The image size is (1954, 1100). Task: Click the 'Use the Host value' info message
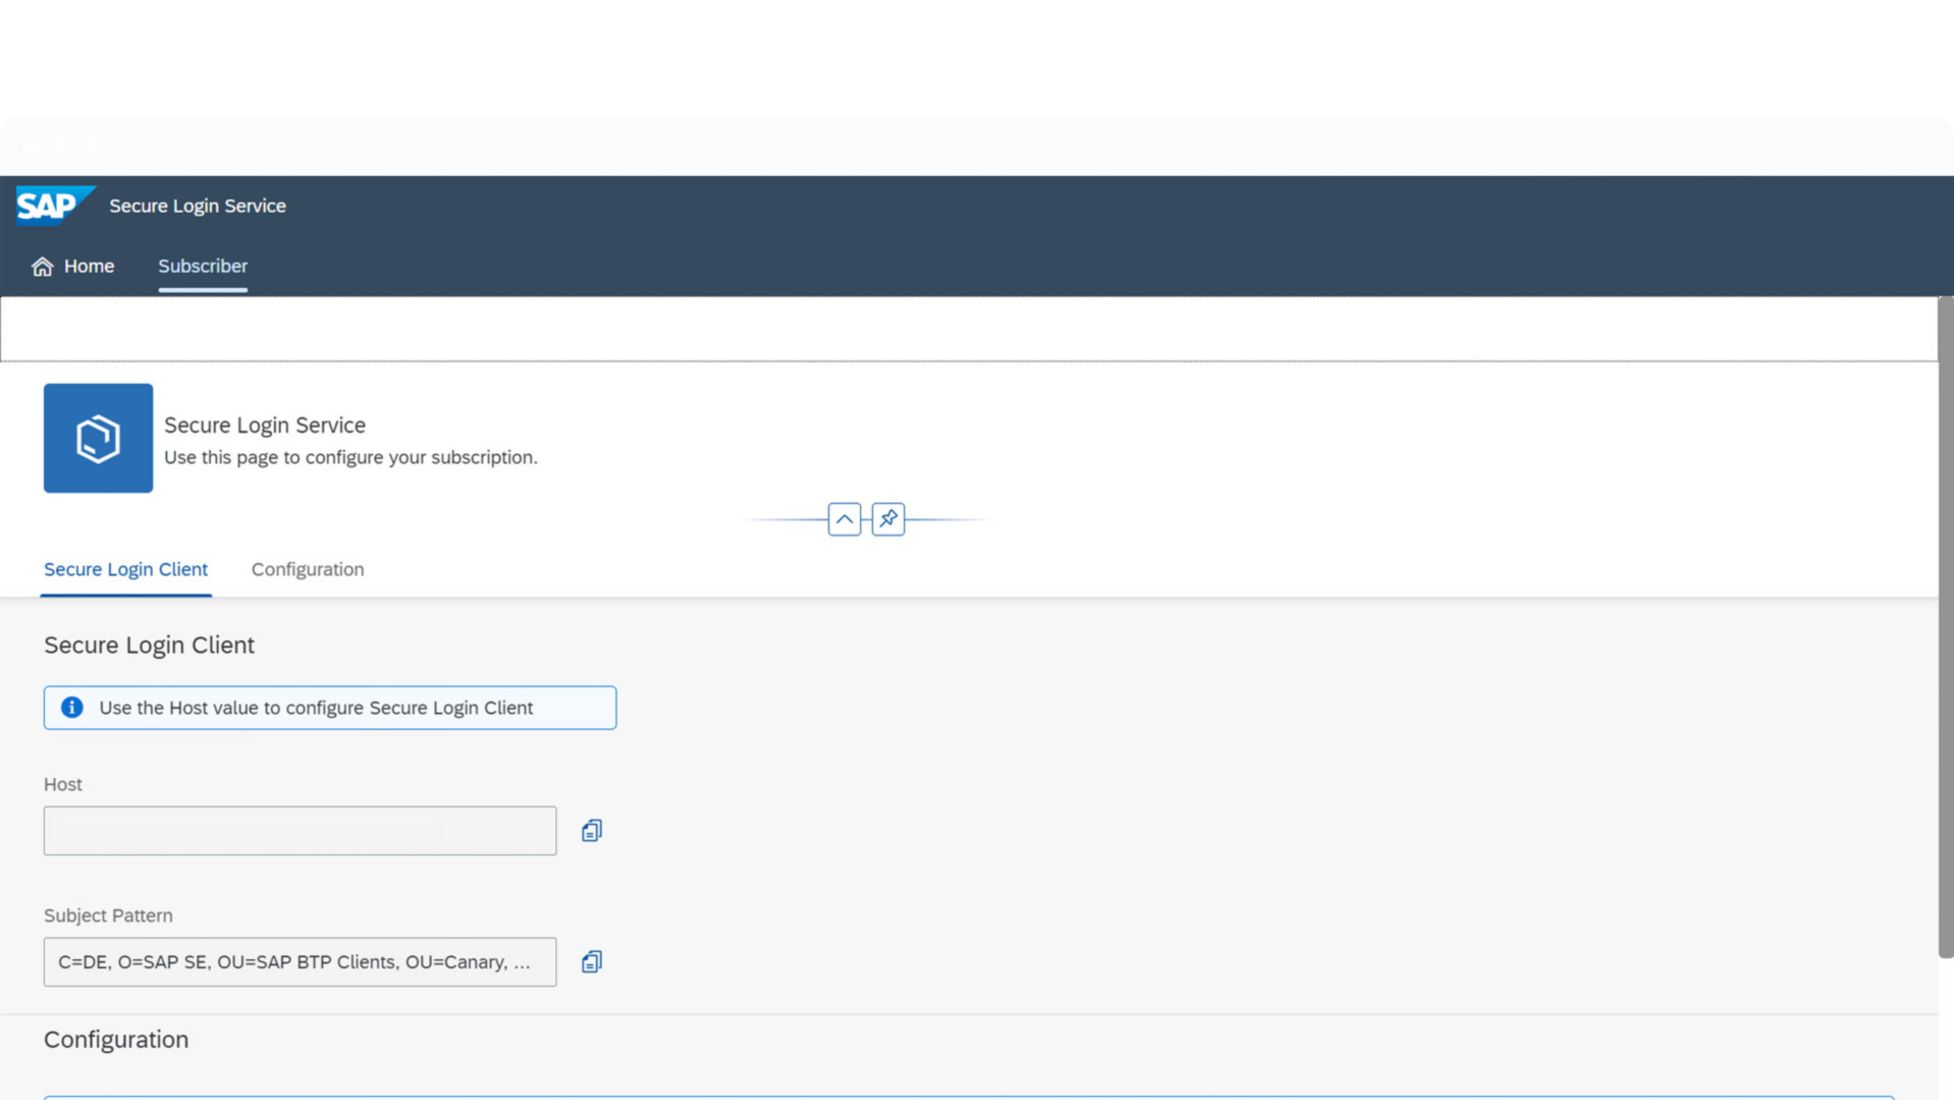click(316, 707)
